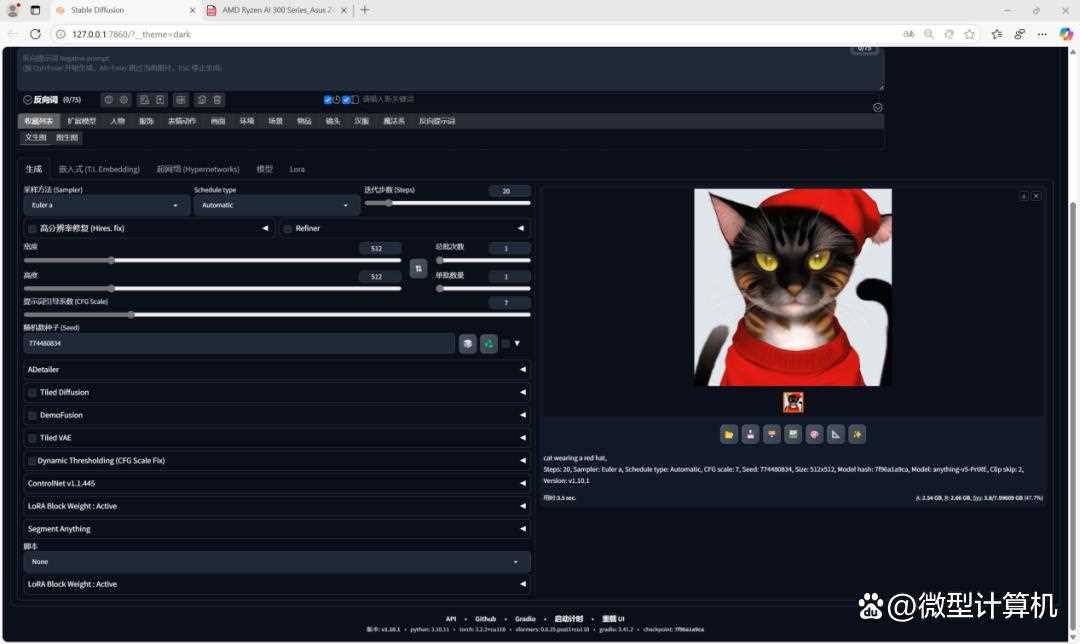
Task: Click the dice icon to randomize seed
Action: 467,344
